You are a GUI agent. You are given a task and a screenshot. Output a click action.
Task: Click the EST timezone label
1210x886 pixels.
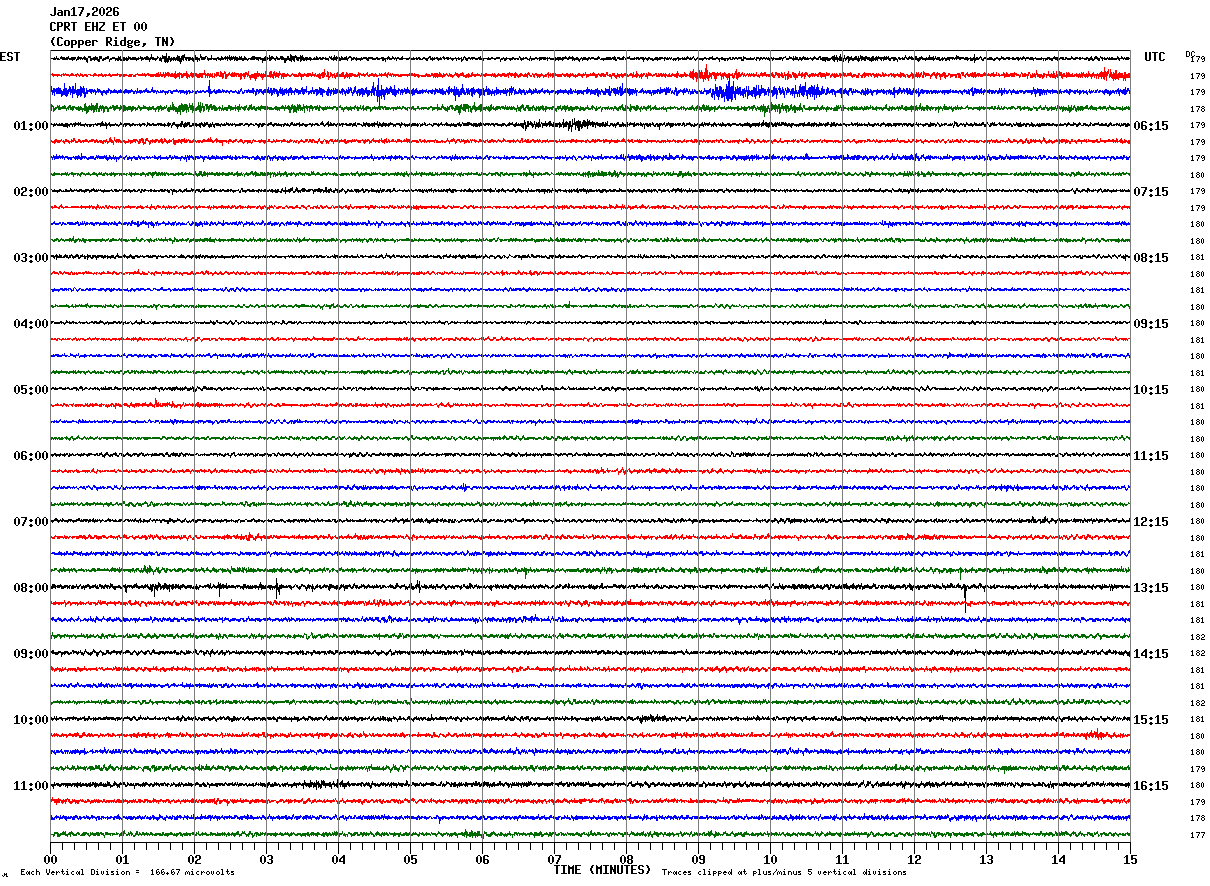pos(10,57)
